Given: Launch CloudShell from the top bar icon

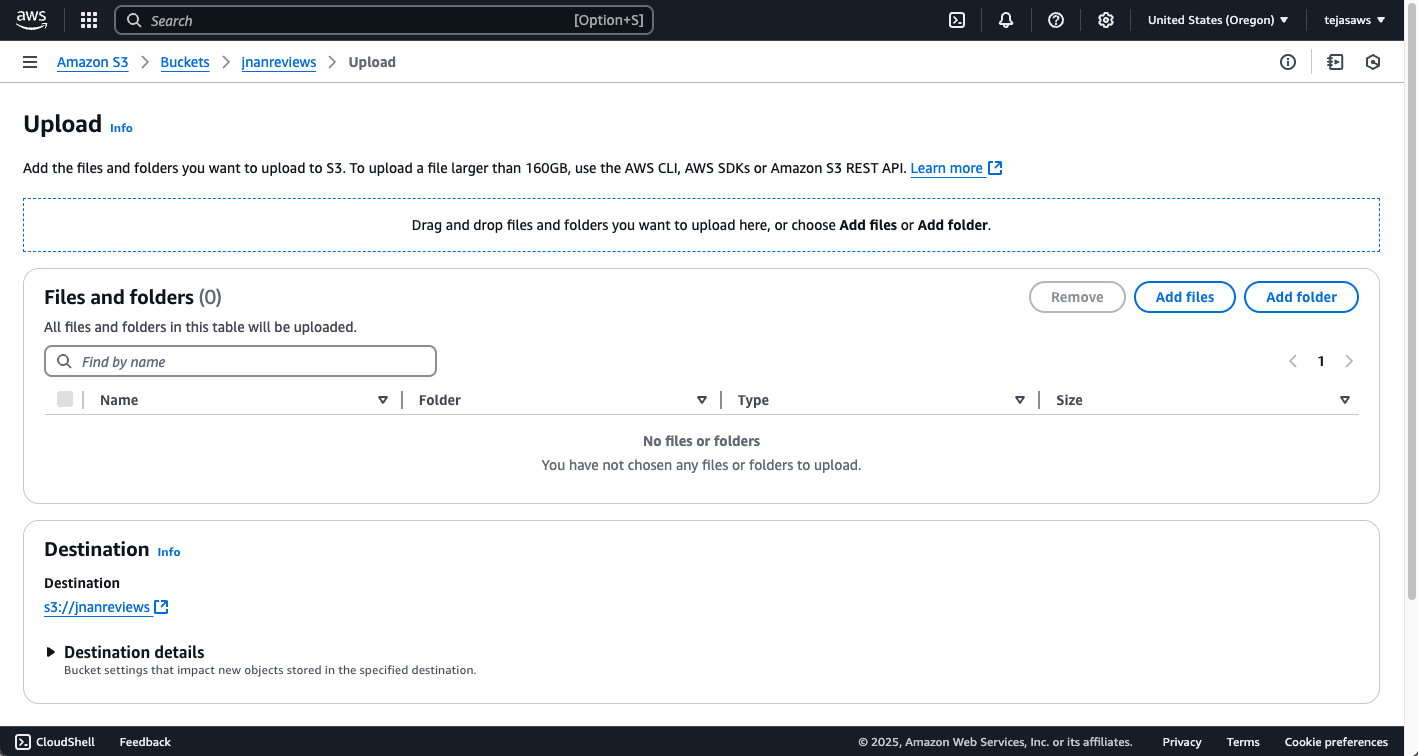Looking at the screenshot, I should [x=957, y=20].
